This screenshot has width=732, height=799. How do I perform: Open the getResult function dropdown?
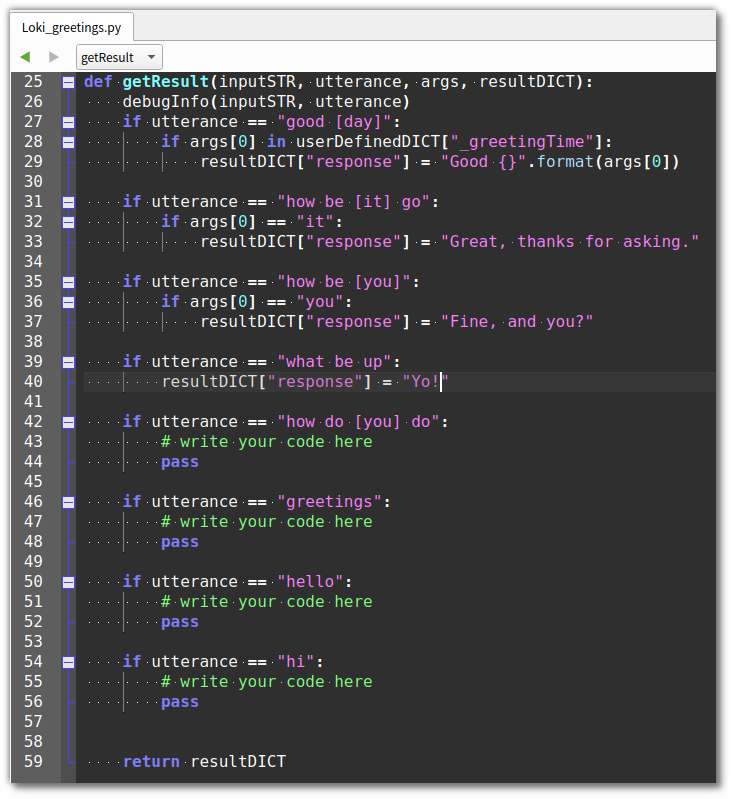tap(119, 58)
